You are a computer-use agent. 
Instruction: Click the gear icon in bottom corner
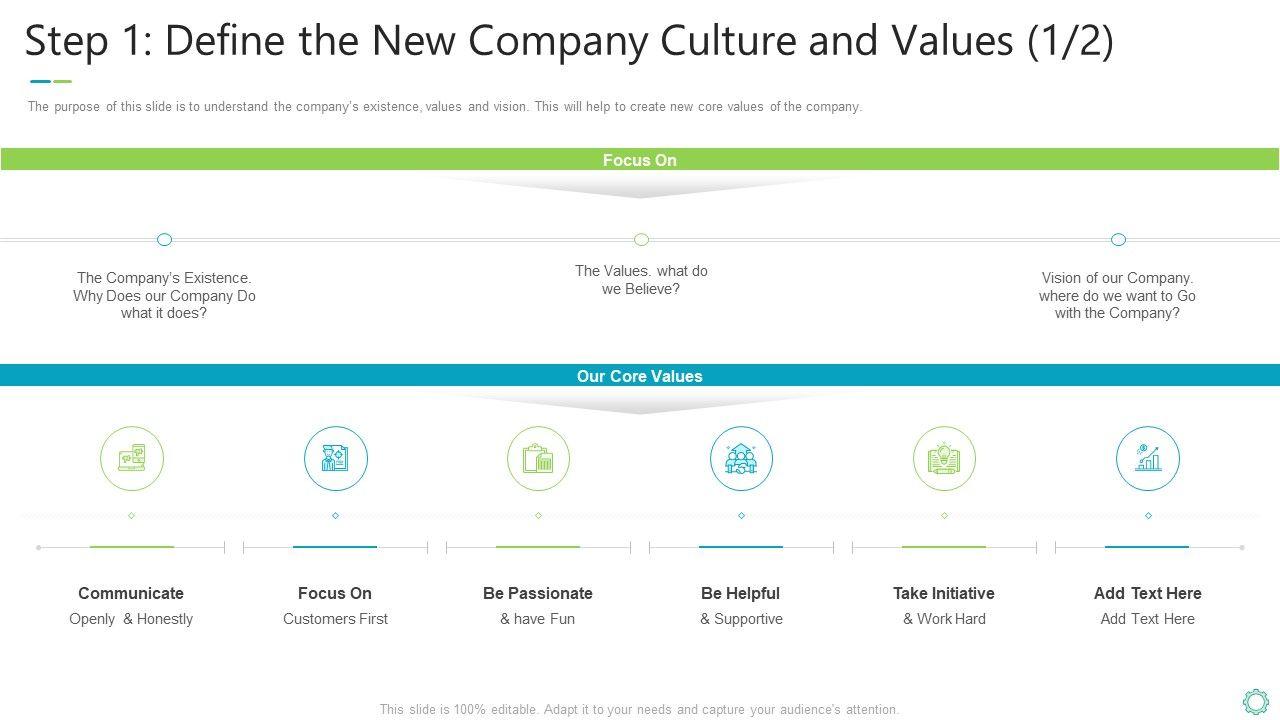coord(1255,701)
